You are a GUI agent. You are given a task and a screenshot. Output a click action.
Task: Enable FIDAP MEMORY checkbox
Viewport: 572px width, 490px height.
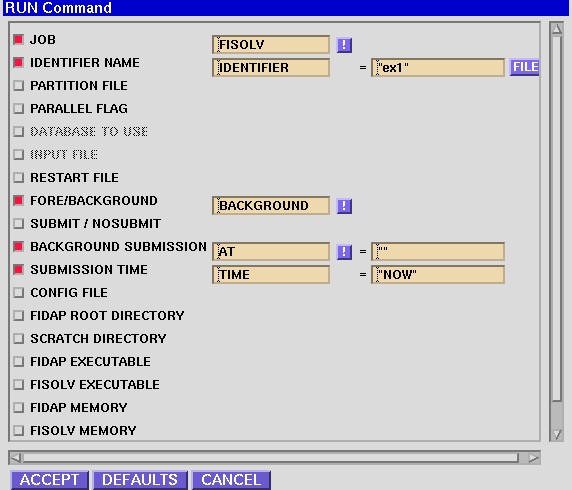coord(18,408)
